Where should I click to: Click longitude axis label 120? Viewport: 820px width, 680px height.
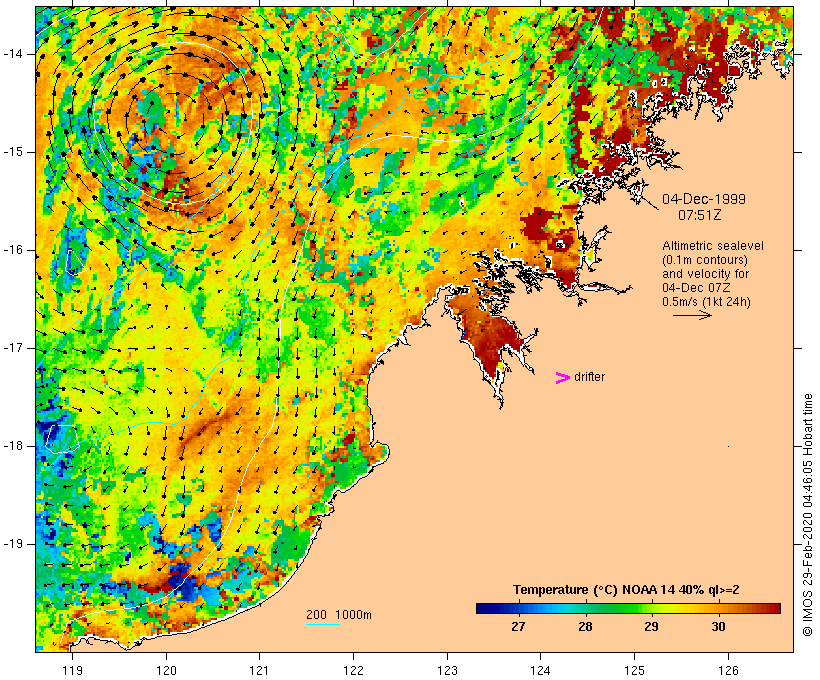point(166,670)
